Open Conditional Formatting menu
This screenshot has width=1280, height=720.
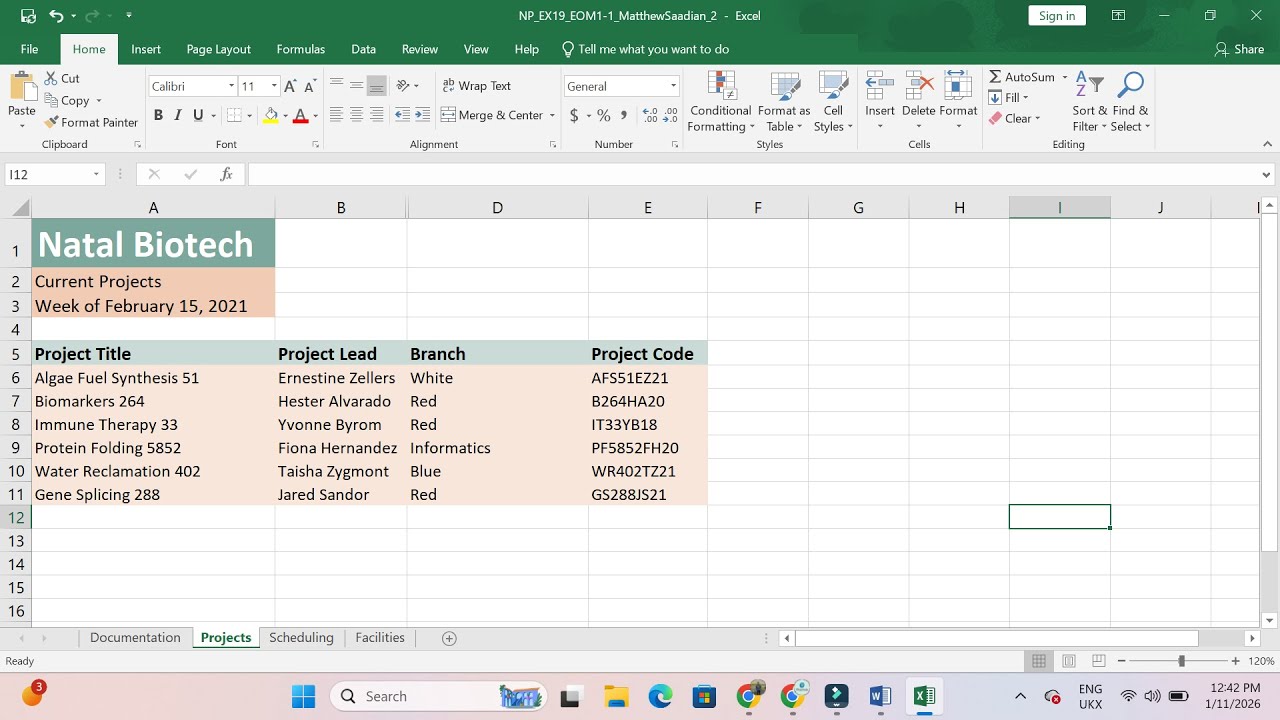721,102
